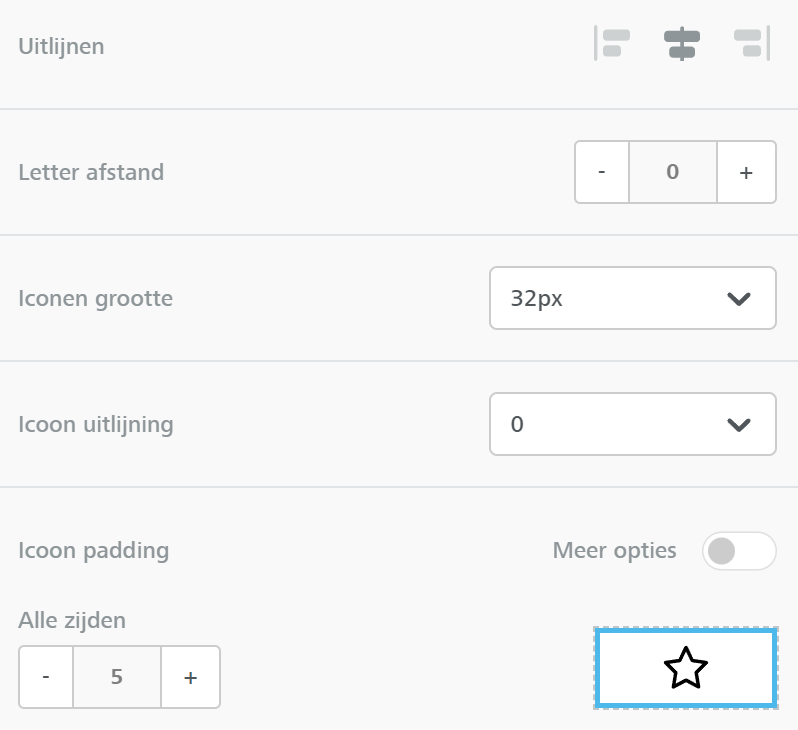Click the Letter afstand value field
798x730 pixels.
pos(673,172)
